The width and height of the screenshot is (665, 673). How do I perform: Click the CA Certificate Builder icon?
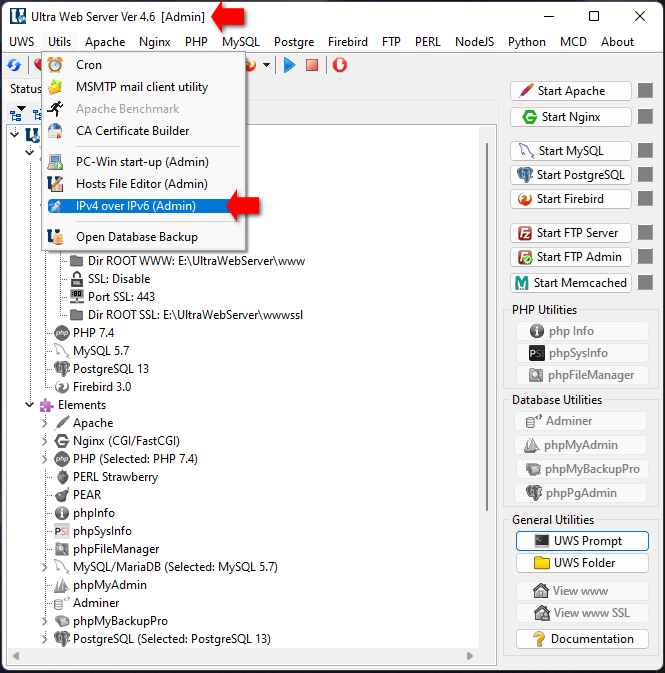(x=55, y=131)
